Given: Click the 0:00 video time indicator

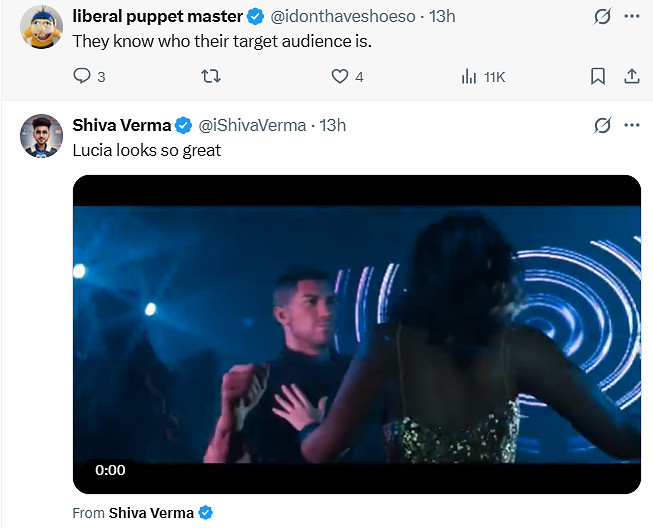Looking at the screenshot, I should coord(111,470).
